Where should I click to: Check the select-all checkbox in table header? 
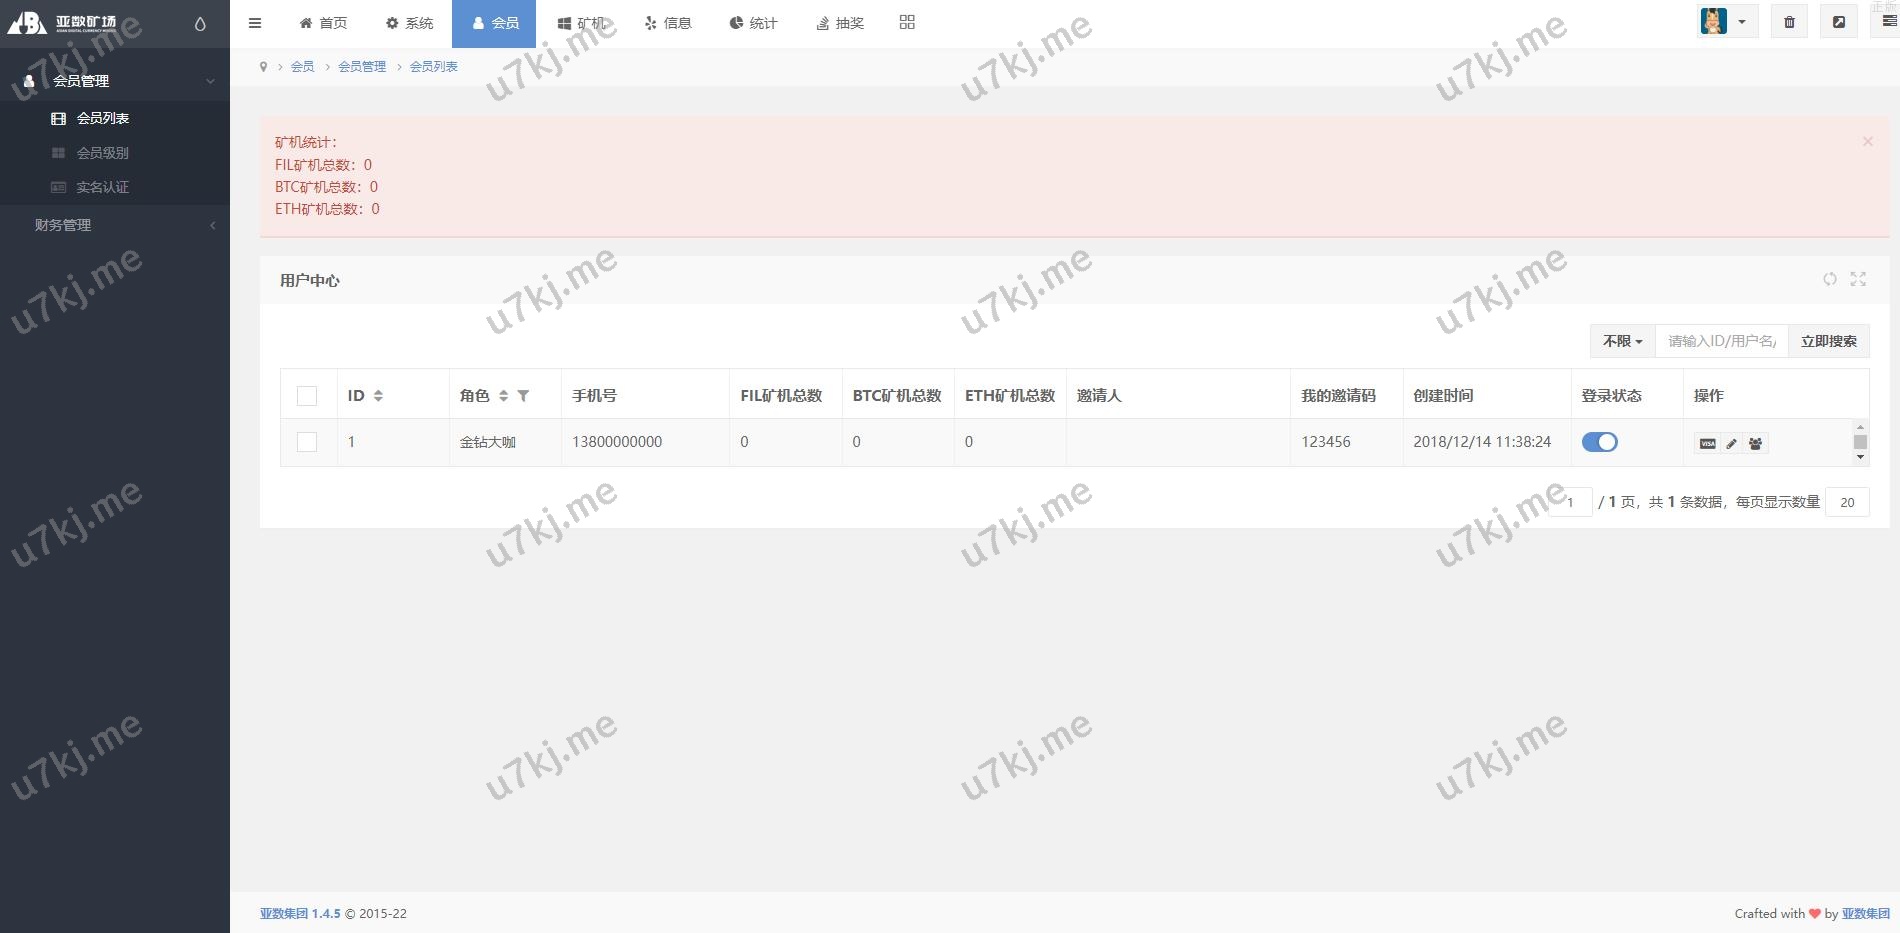click(307, 396)
